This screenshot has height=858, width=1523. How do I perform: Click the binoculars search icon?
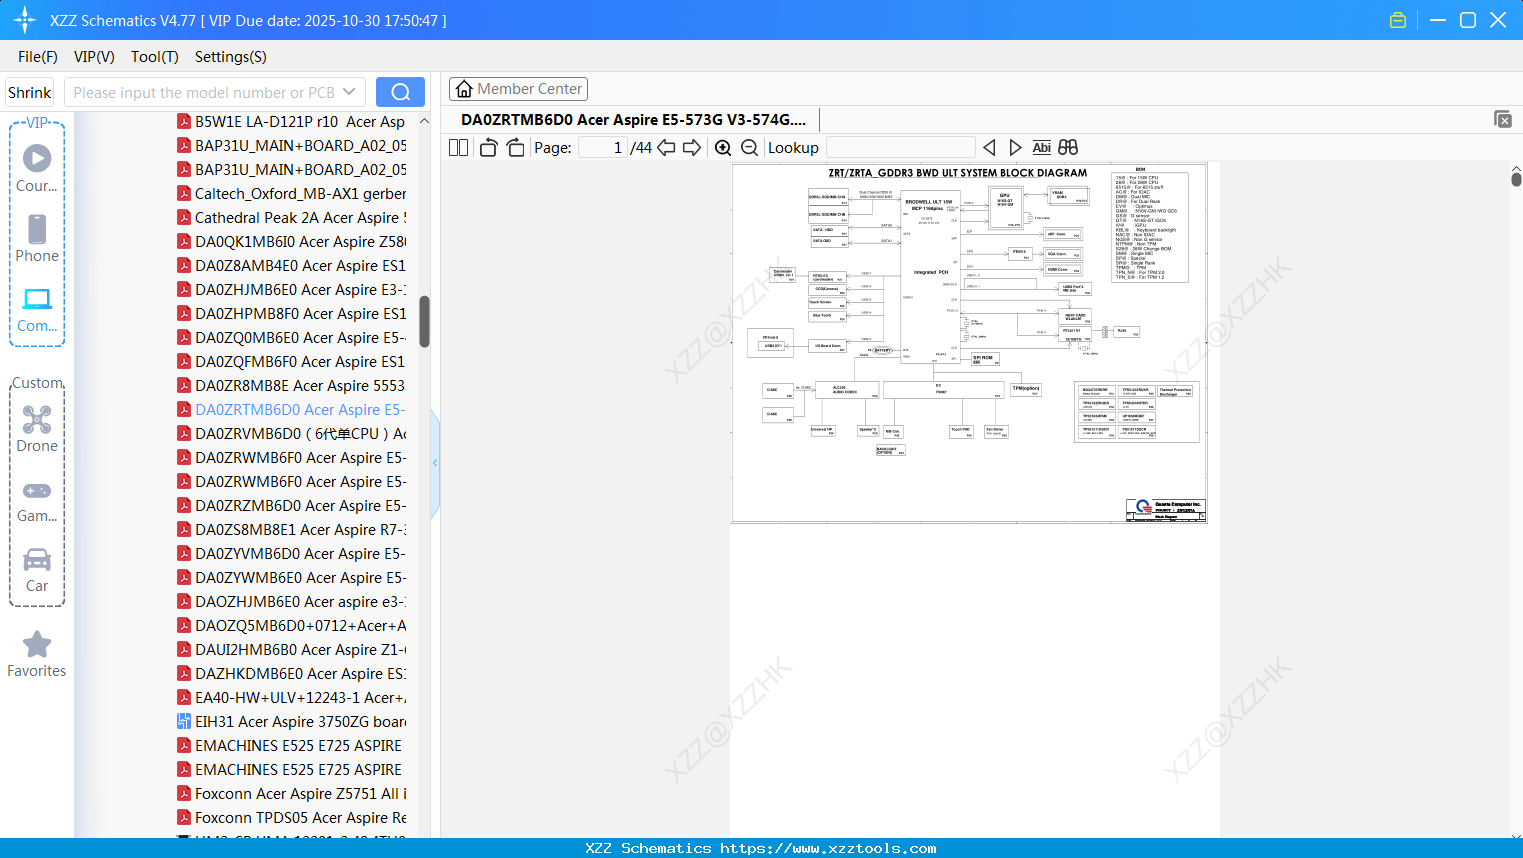pyautogui.click(x=1068, y=148)
